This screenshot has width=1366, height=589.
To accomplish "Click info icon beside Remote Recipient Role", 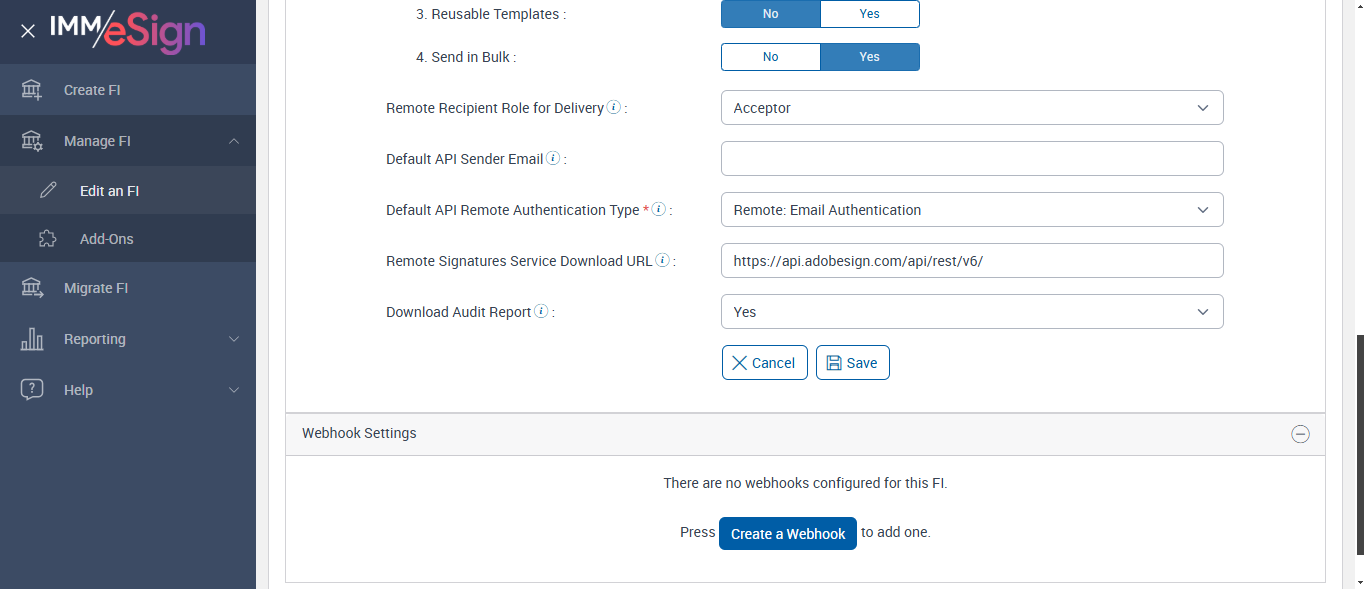I will 614,108.
